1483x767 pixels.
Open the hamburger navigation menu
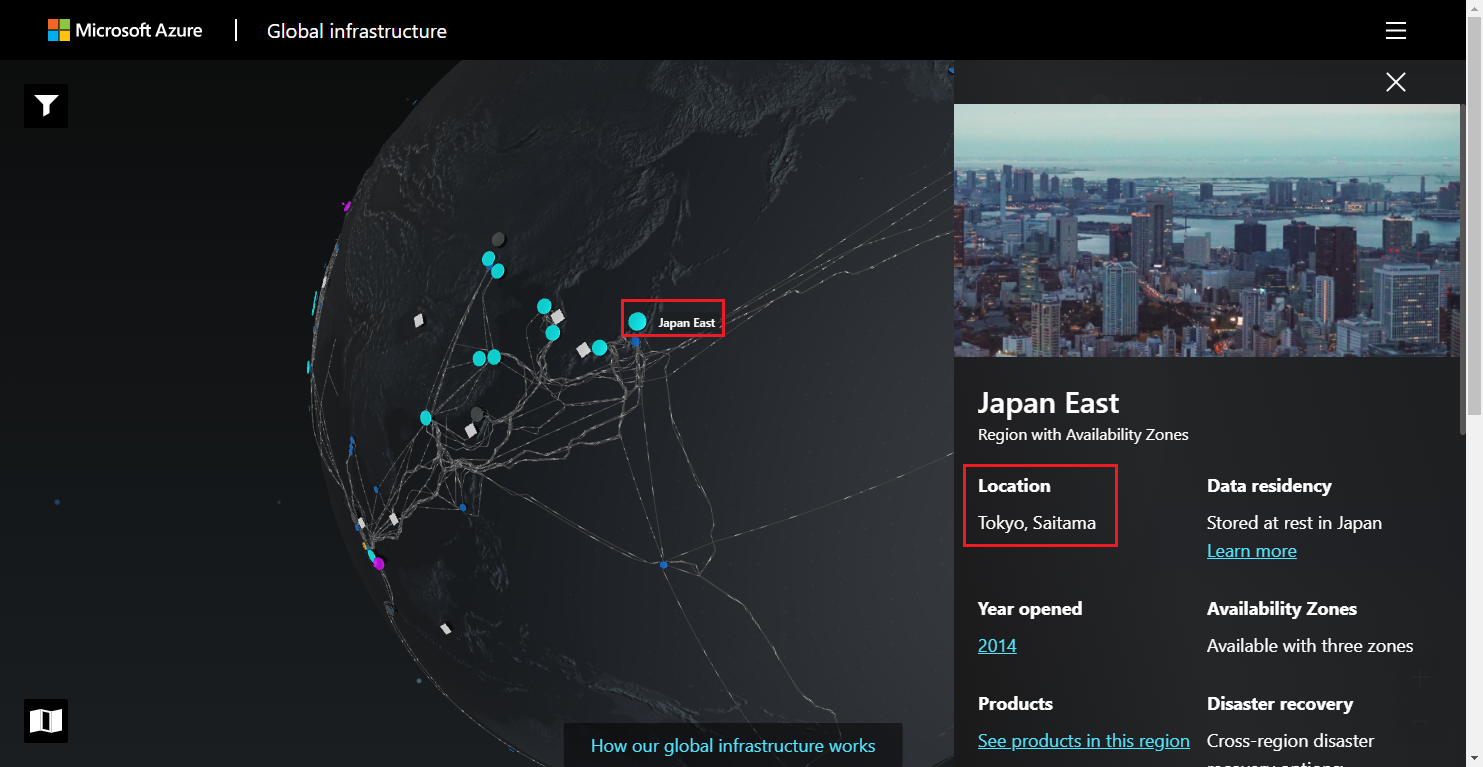[1396, 31]
